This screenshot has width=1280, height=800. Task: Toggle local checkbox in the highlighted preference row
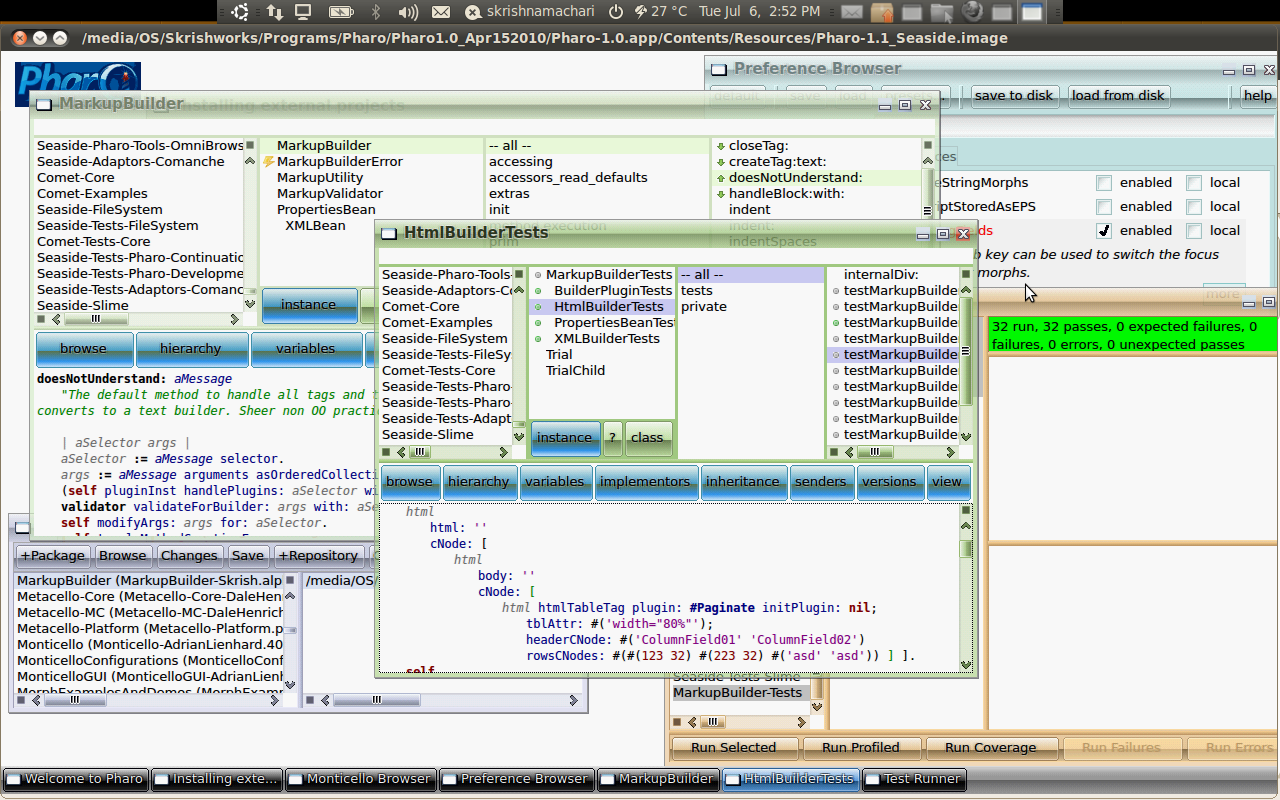pos(1194,231)
